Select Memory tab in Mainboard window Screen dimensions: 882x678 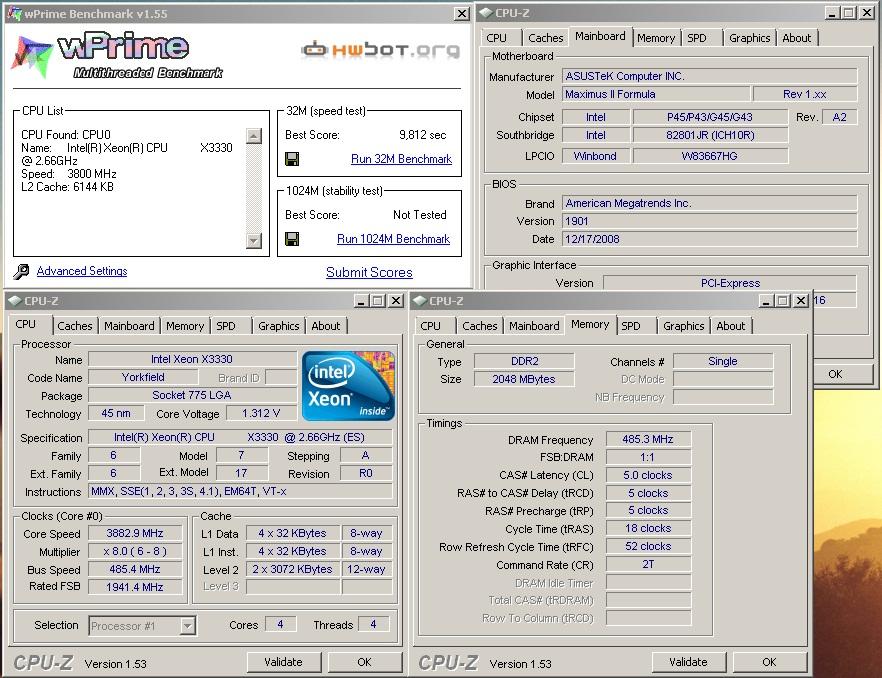point(656,38)
